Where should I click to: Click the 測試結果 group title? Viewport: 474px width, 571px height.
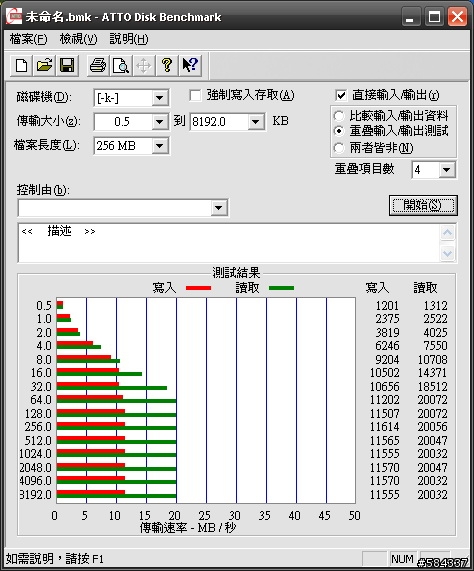pyautogui.click(x=236, y=273)
